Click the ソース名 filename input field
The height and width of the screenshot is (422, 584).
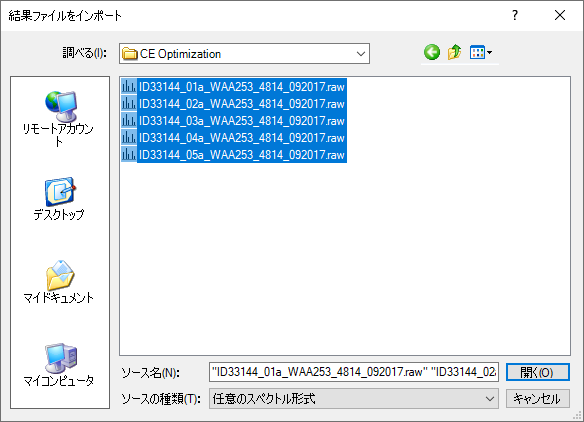(353, 372)
